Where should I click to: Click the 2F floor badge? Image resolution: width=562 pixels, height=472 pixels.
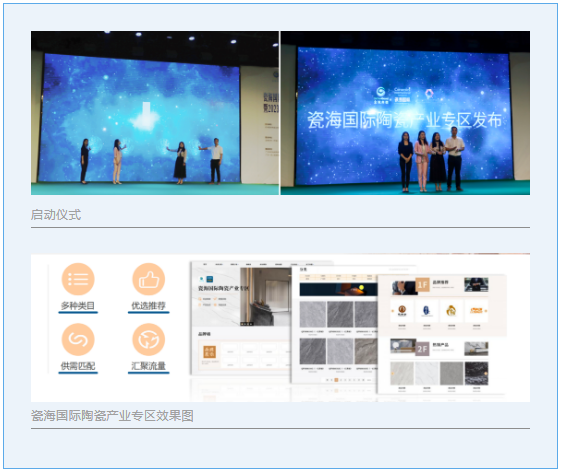(422, 349)
